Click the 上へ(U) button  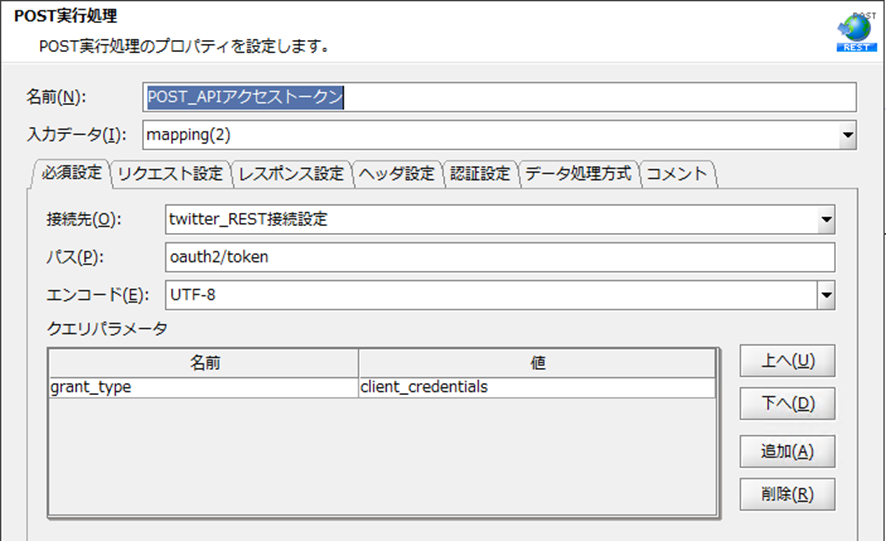pyautogui.click(x=787, y=361)
